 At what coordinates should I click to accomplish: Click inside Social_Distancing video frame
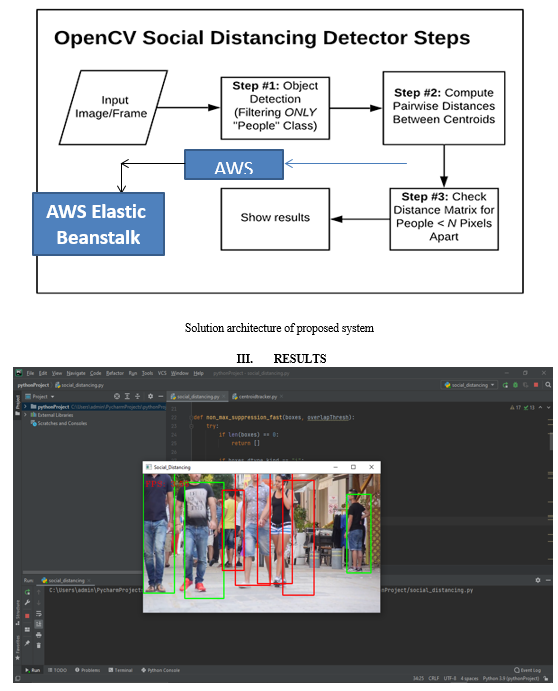261,543
